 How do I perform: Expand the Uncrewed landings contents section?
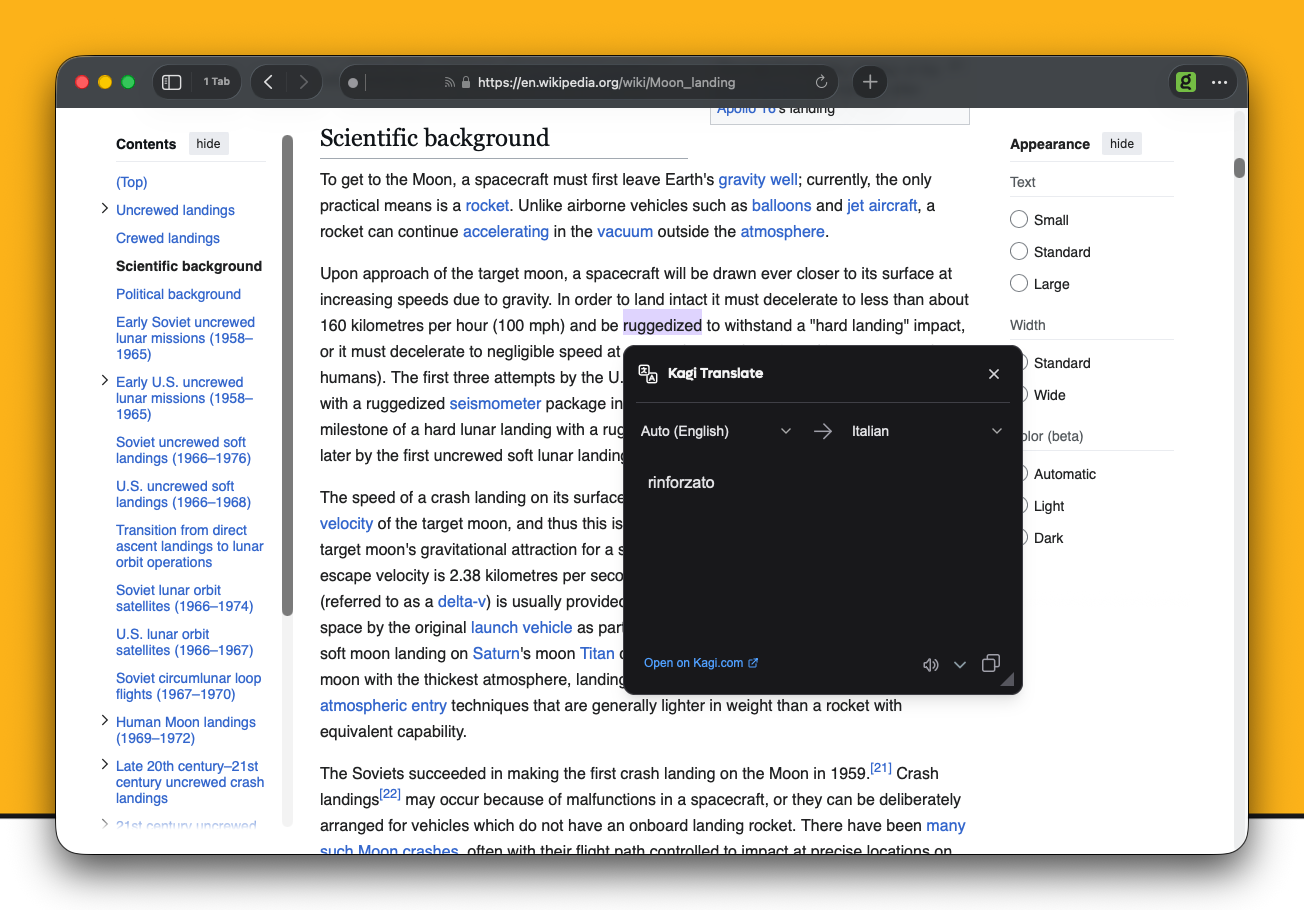tap(104, 208)
